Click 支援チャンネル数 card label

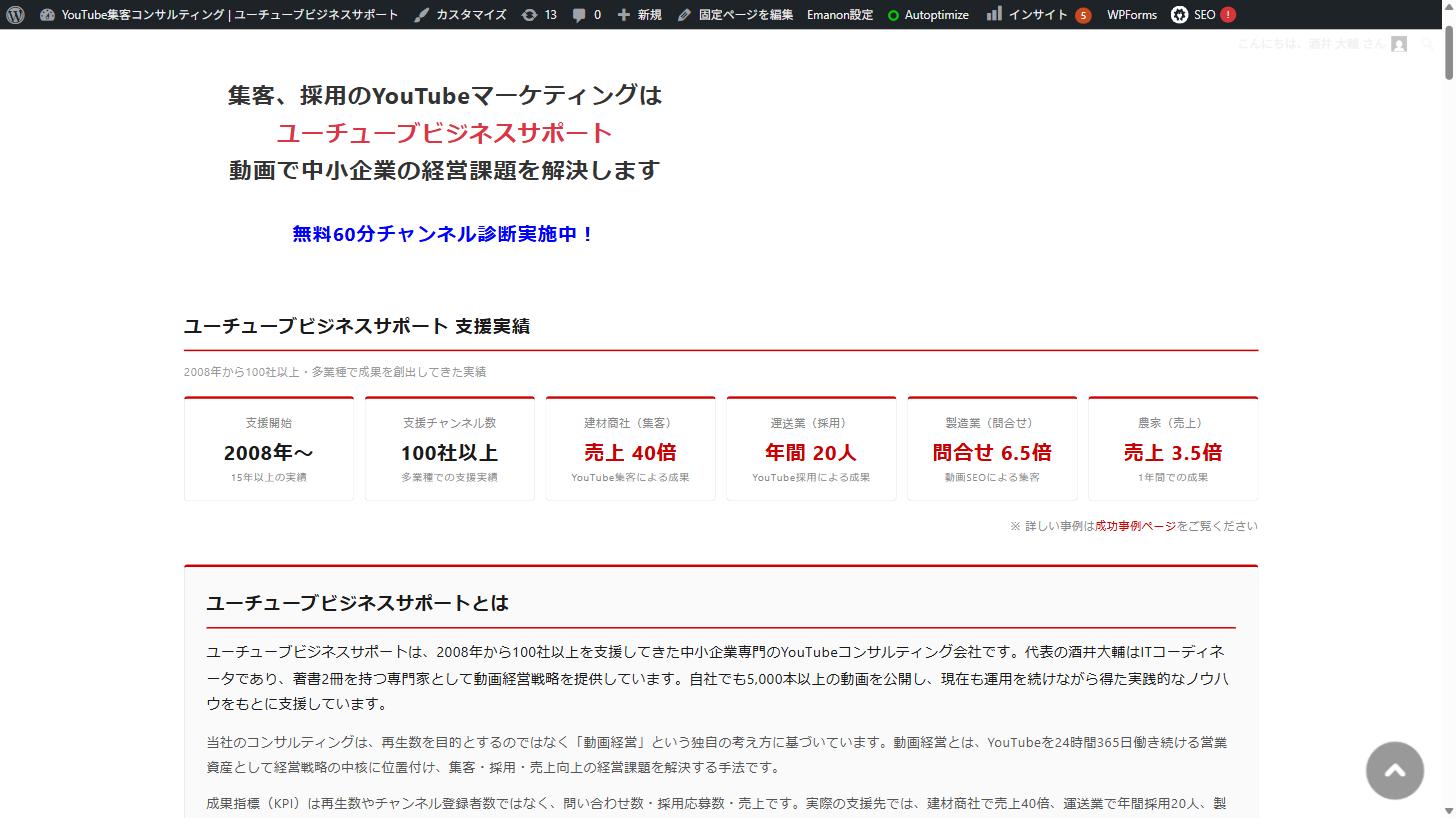point(450,423)
